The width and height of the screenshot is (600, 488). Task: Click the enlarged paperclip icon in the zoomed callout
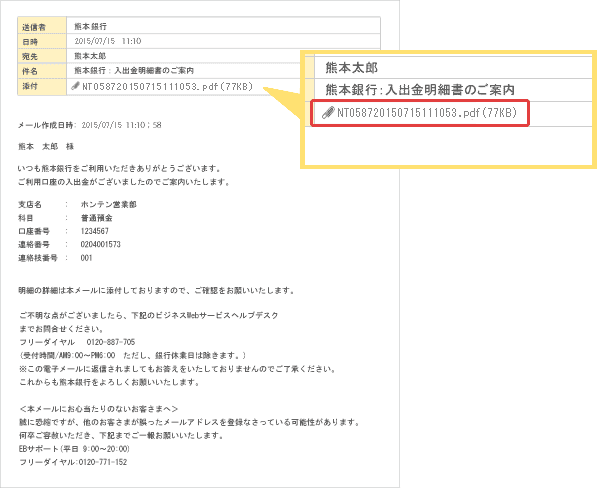point(328,113)
